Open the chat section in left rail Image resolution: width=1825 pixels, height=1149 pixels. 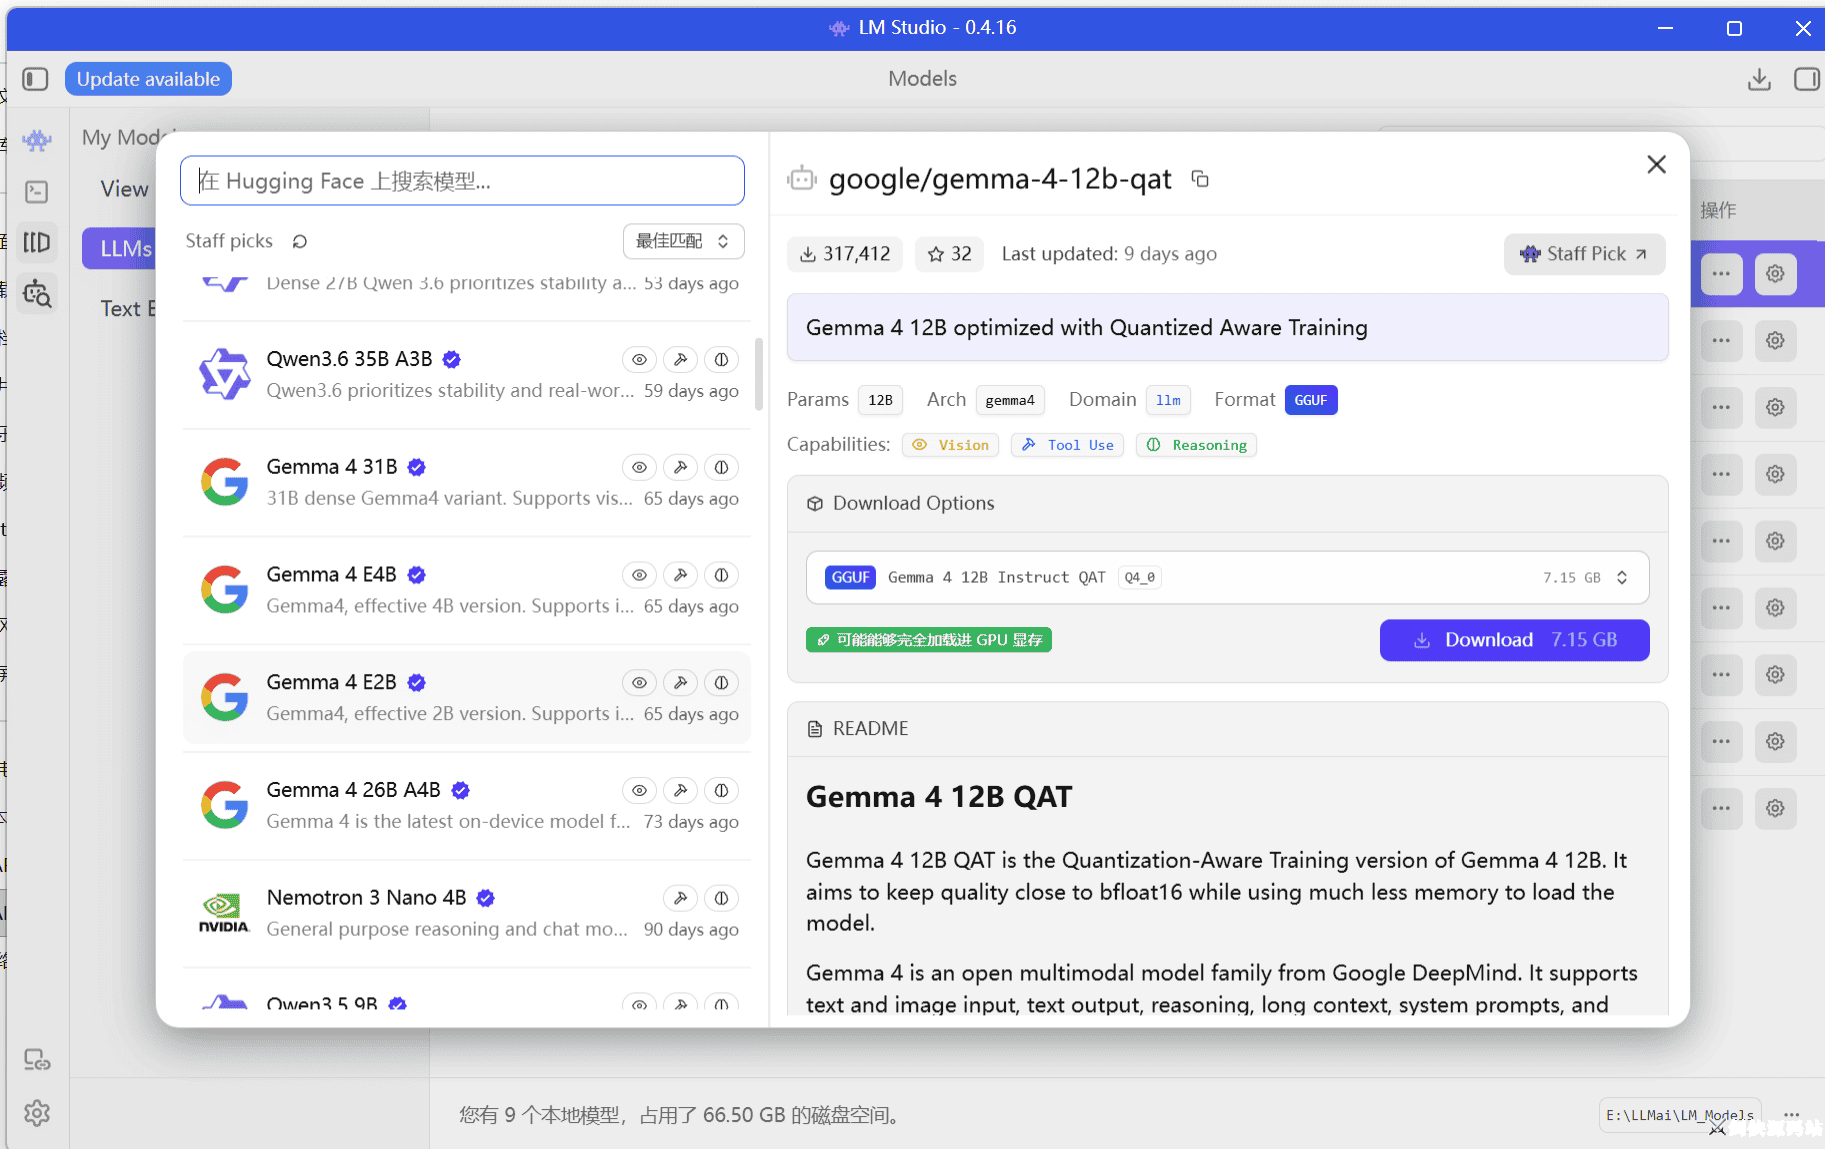[37, 140]
